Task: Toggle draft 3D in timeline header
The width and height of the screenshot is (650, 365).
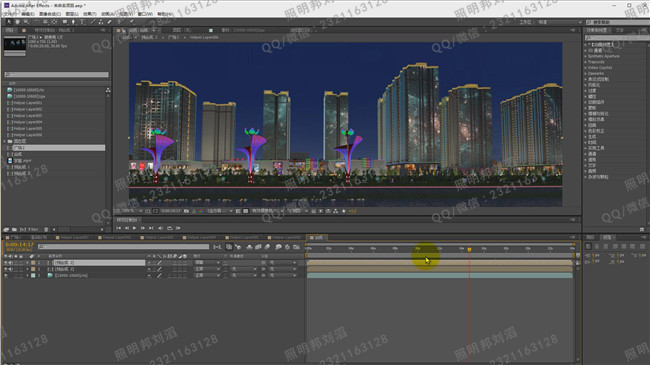Action: 238,247
